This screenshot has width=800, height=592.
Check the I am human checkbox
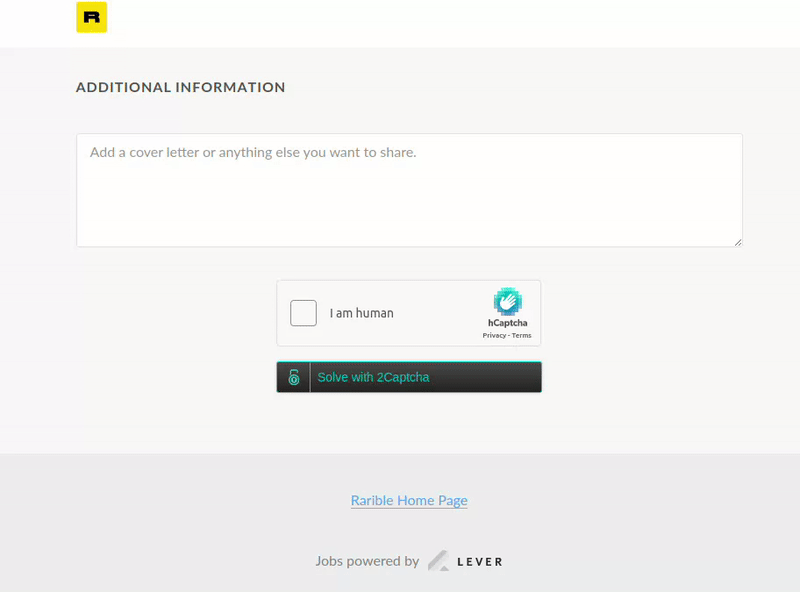[304, 313]
